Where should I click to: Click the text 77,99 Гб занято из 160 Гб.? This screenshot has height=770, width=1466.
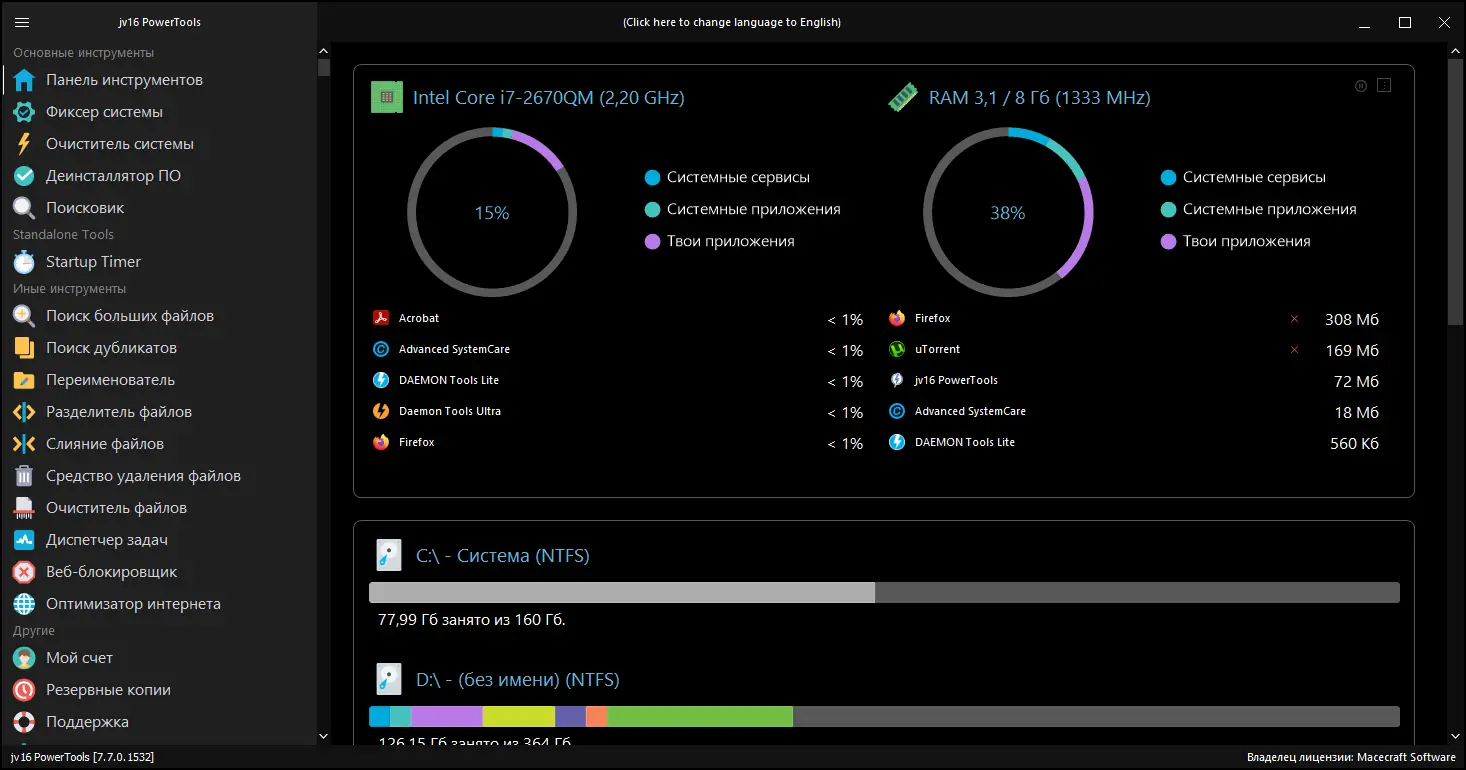click(x=472, y=620)
